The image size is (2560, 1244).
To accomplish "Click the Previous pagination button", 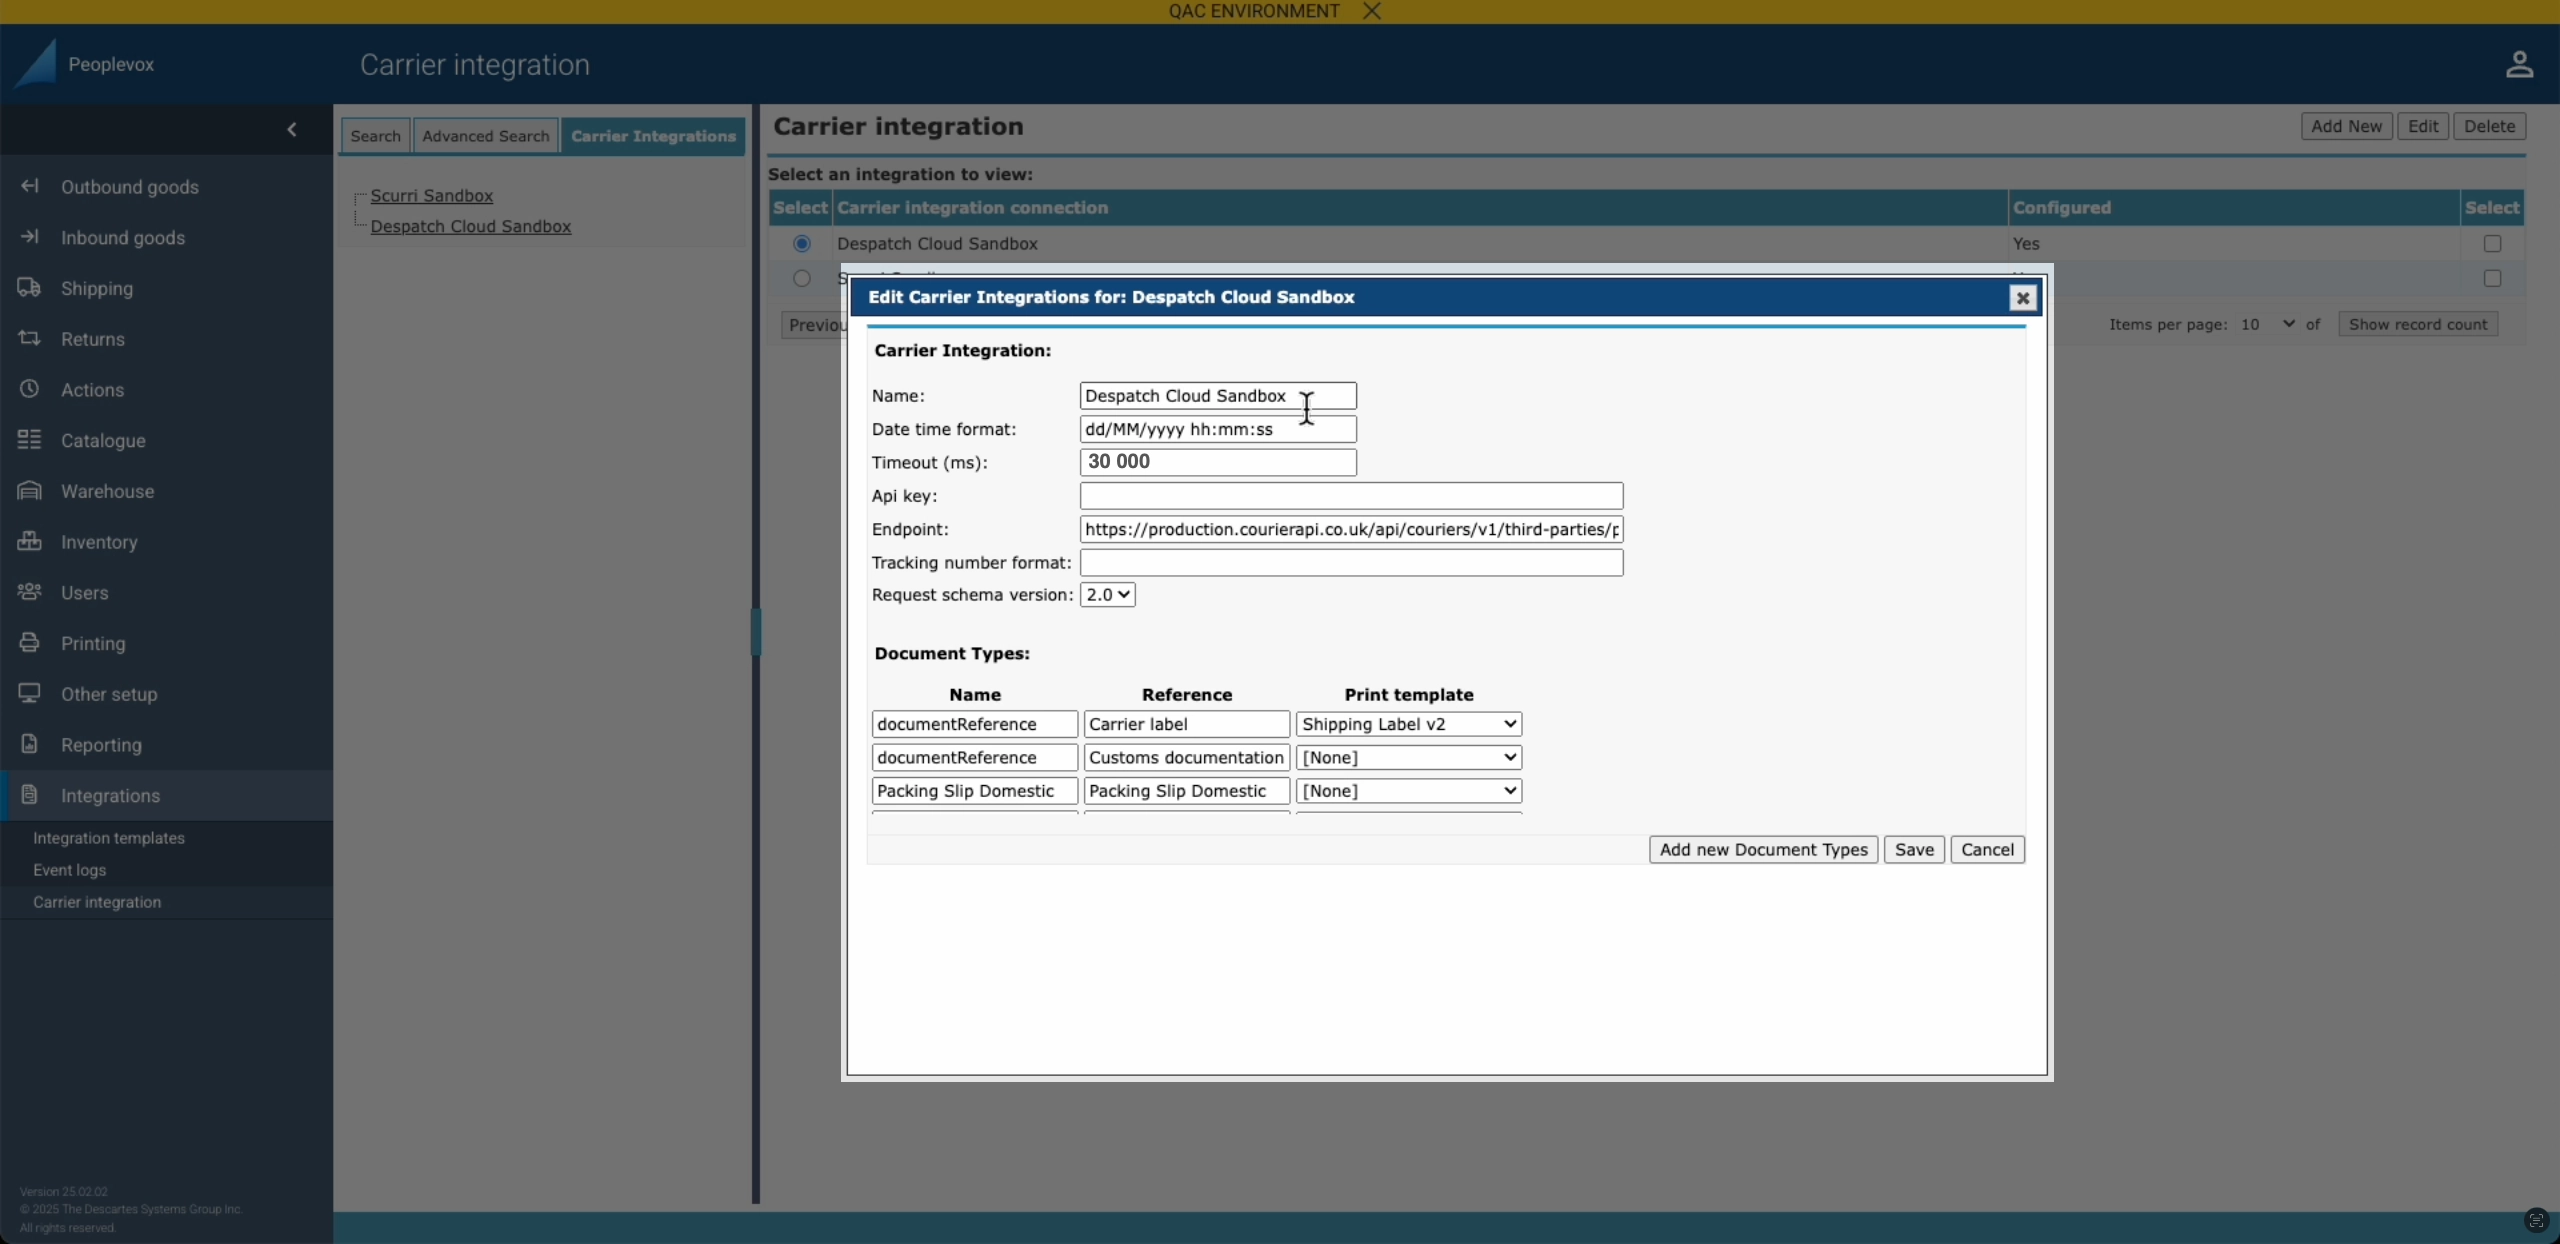I will pos(815,324).
